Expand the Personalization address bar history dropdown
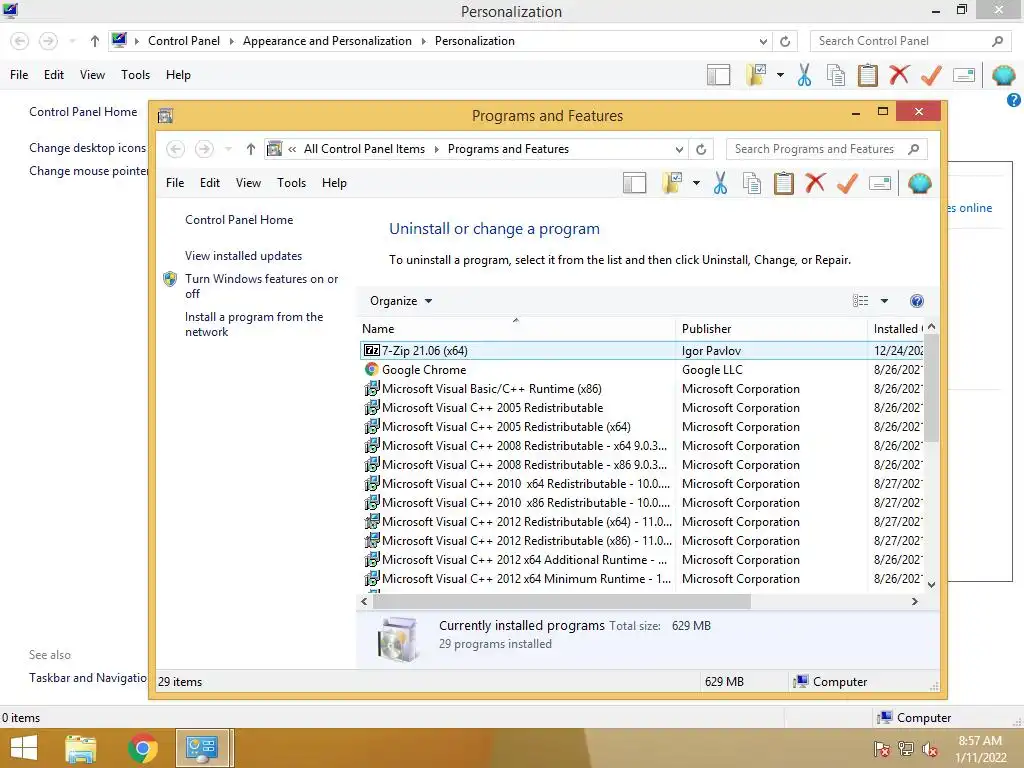The height and width of the screenshot is (768, 1024). click(x=763, y=41)
